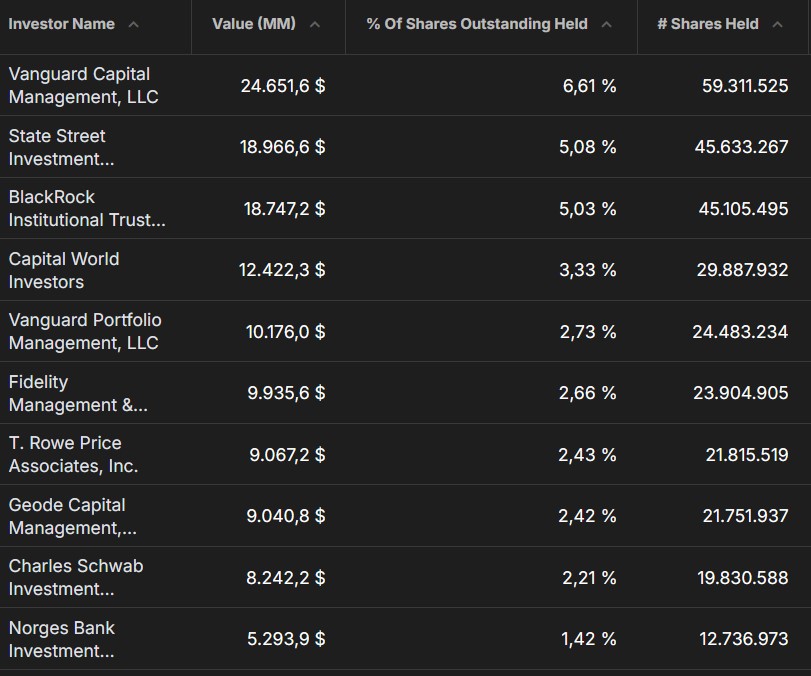
Task: Open Norges Bank Investment investor
Action: coord(62,639)
